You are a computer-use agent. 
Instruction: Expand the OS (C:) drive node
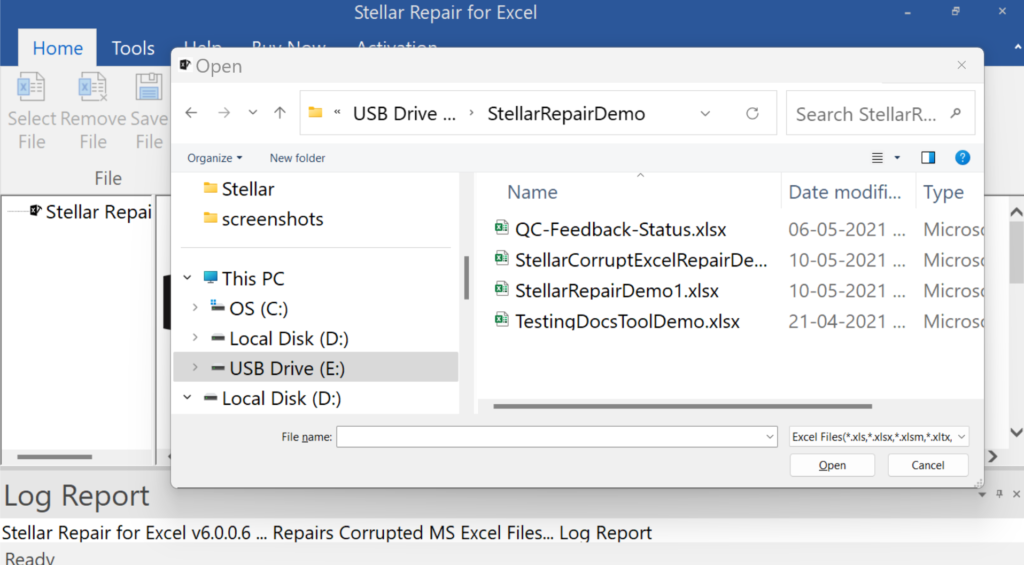click(195, 307)
